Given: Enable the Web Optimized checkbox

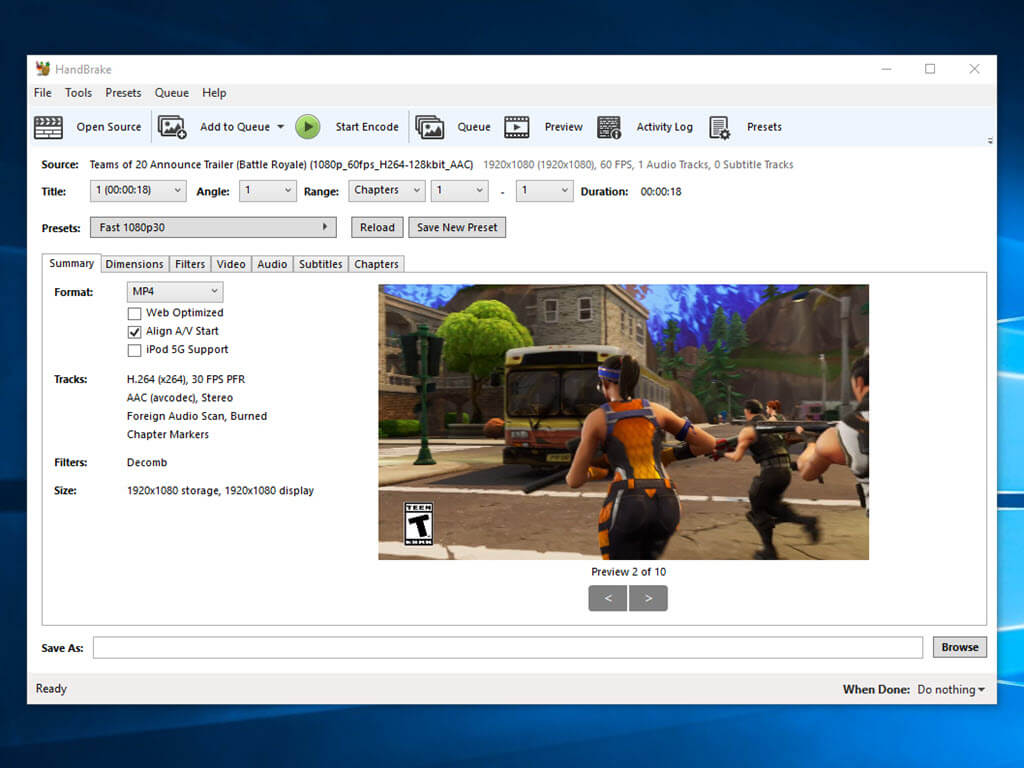Looking at the screenshot, I should coord(135,313).
